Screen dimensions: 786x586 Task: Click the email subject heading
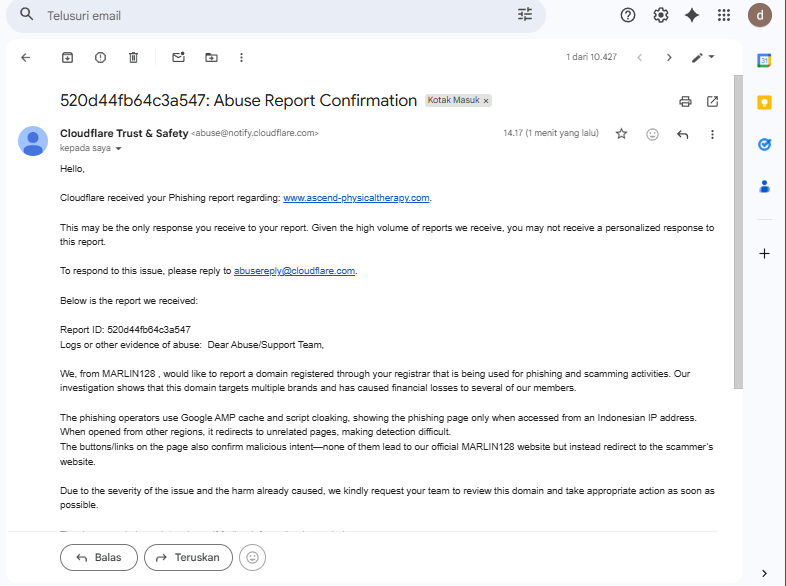click(x=238, y=101)
